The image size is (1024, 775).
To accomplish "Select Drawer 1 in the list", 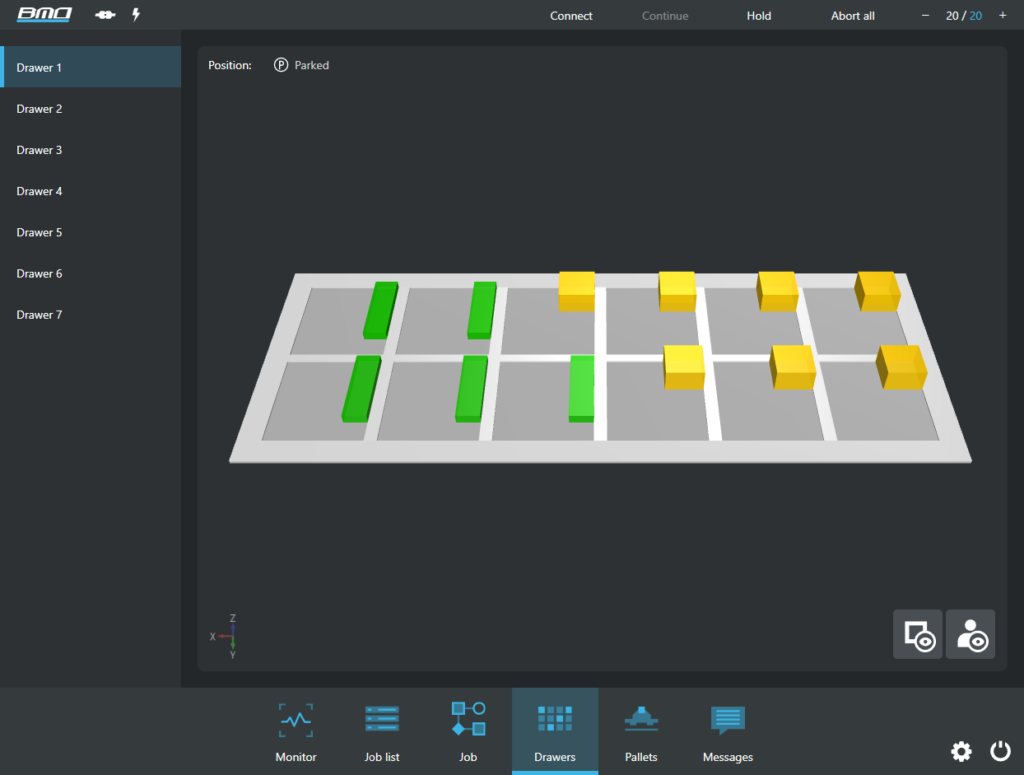I will (91, 67).
